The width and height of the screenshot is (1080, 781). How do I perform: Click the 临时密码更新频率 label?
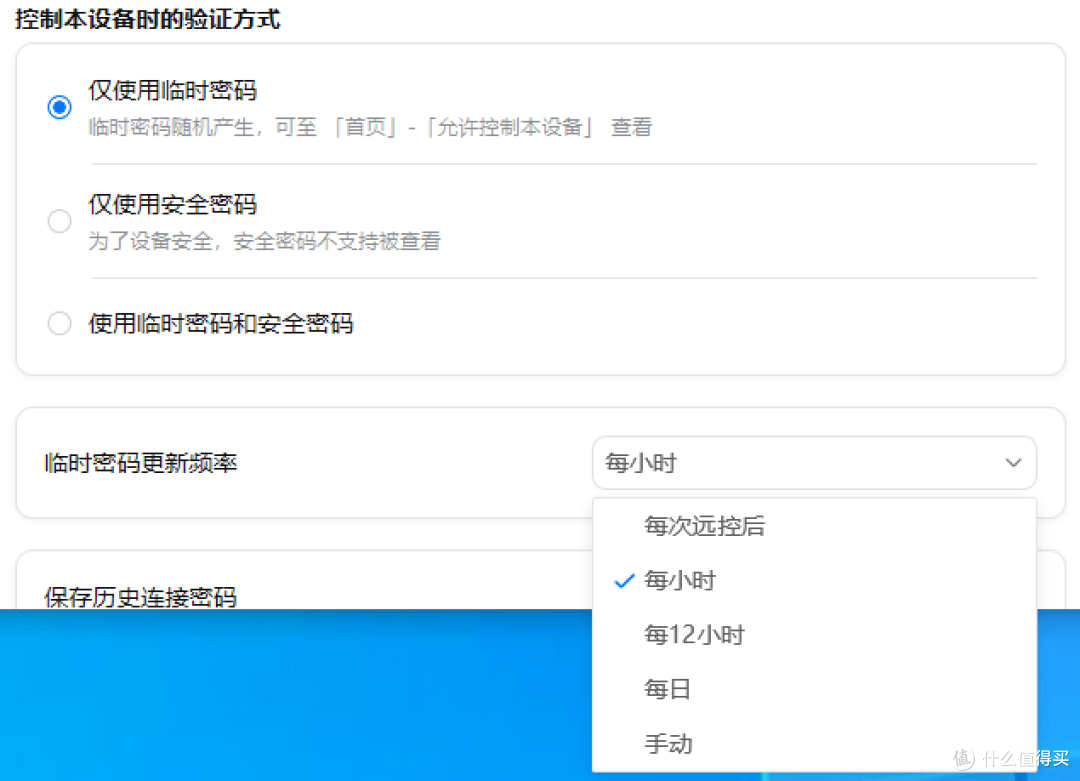(141, 463)
